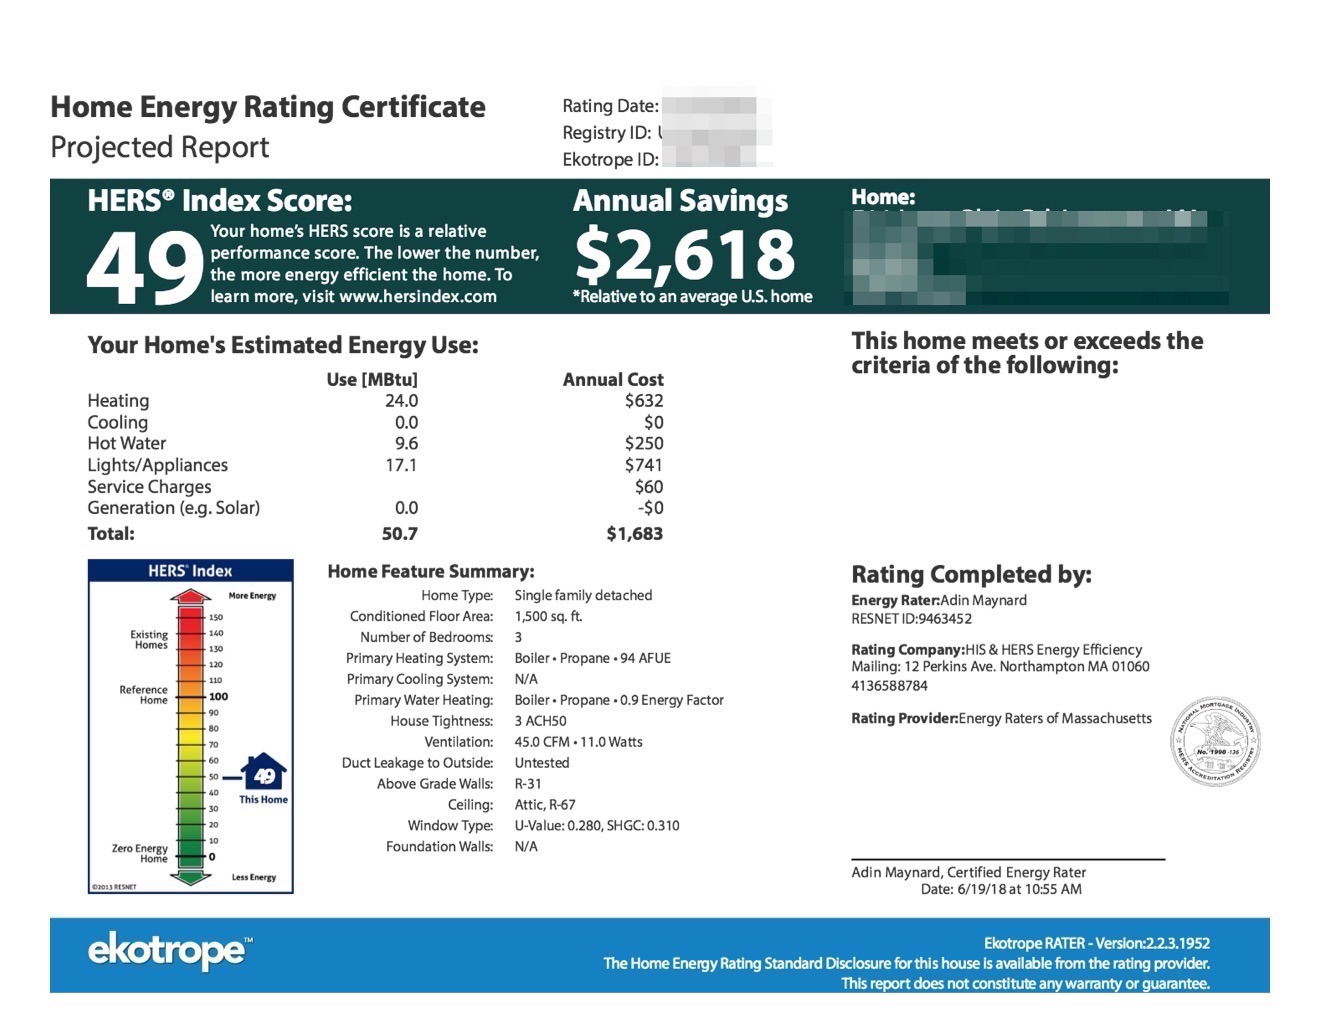Click the 3 ACH50 house tightness value
Viewport: 1320px width, 1020px height.
tap(540, 722)
